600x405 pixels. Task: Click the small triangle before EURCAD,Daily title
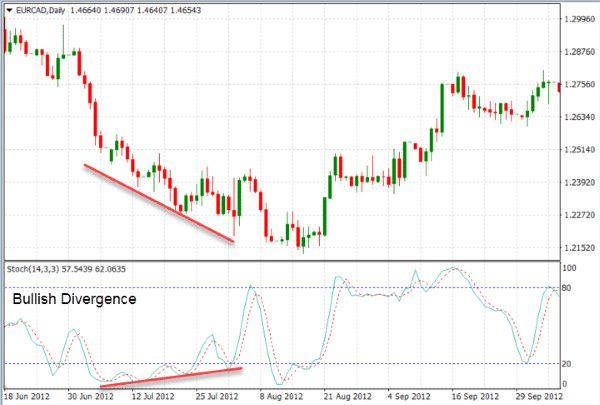pyautogui.click(x=7, y=9)
